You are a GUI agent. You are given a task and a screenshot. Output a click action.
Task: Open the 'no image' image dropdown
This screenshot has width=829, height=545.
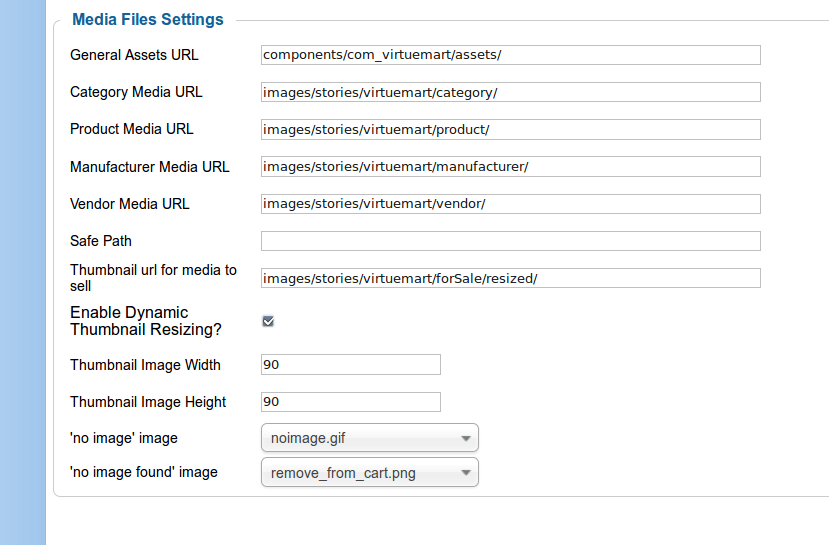pyautogui.click(x=370, y=438)
